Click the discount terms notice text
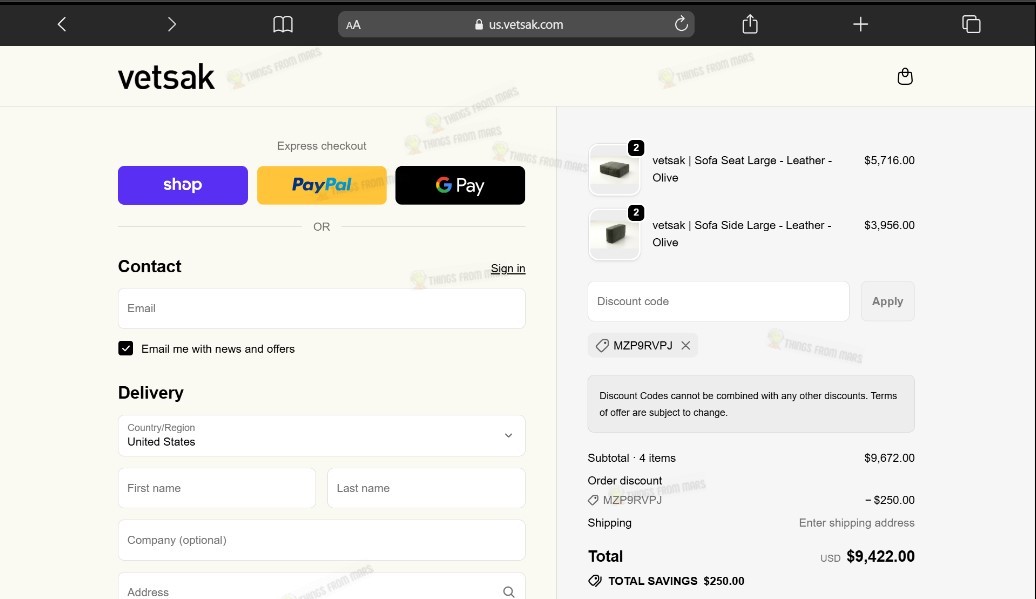This screenshot has height=599, width=1036. click(748, 404)
